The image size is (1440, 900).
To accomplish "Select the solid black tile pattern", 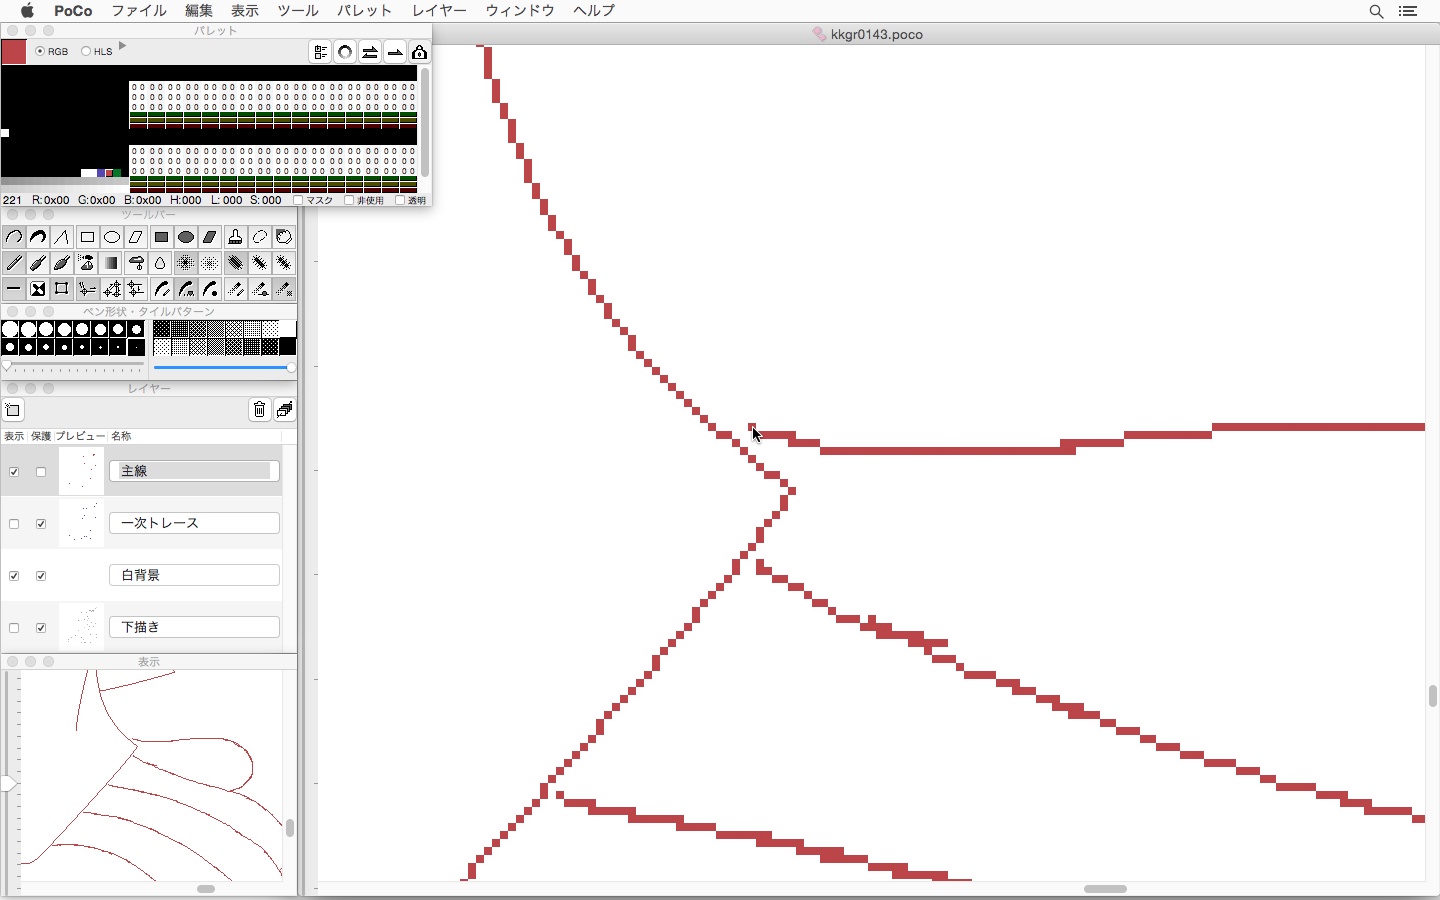I will 288,347.
